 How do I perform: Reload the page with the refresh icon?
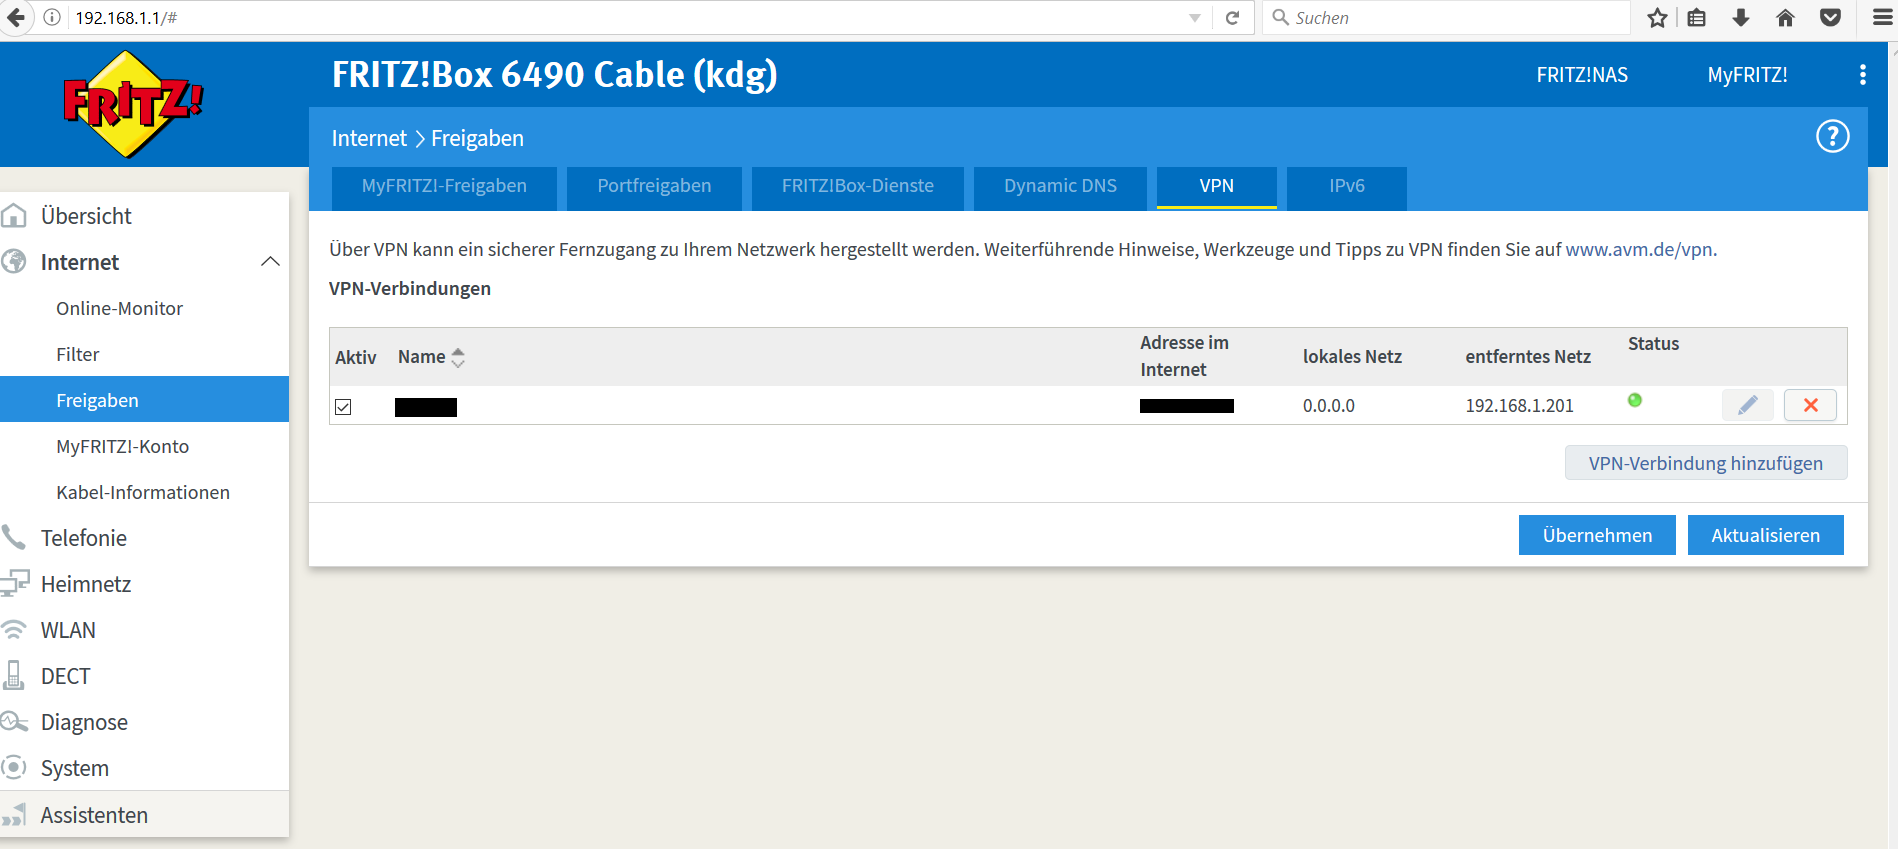coord(1232,17)
